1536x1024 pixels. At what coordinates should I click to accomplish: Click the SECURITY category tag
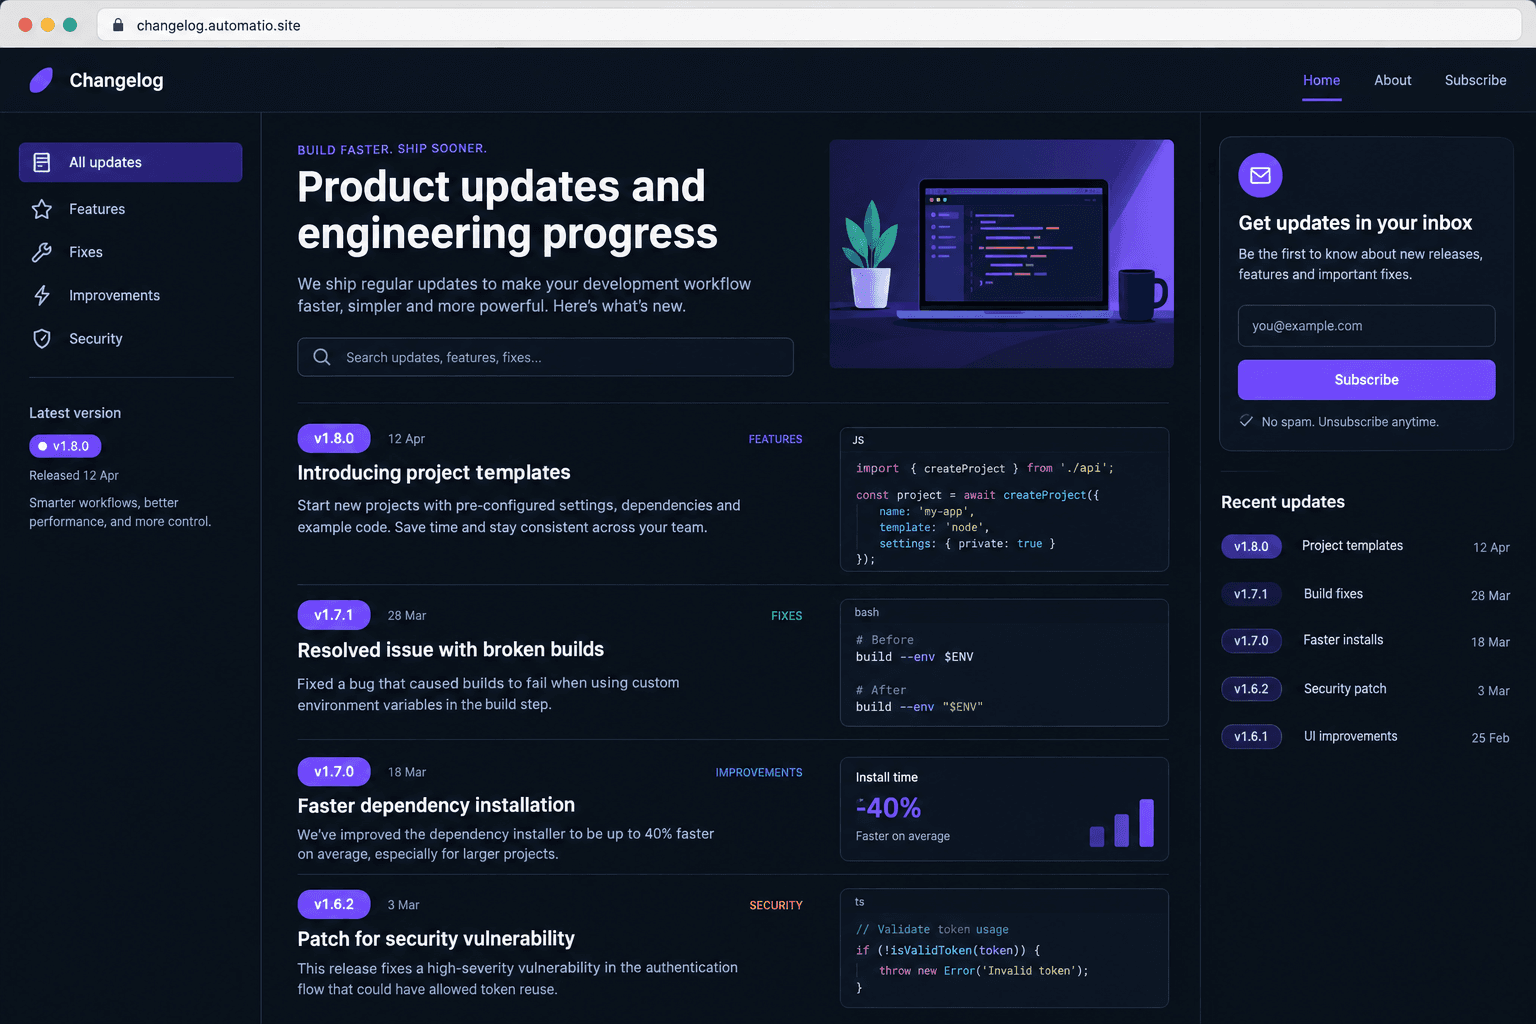(776, 906)
